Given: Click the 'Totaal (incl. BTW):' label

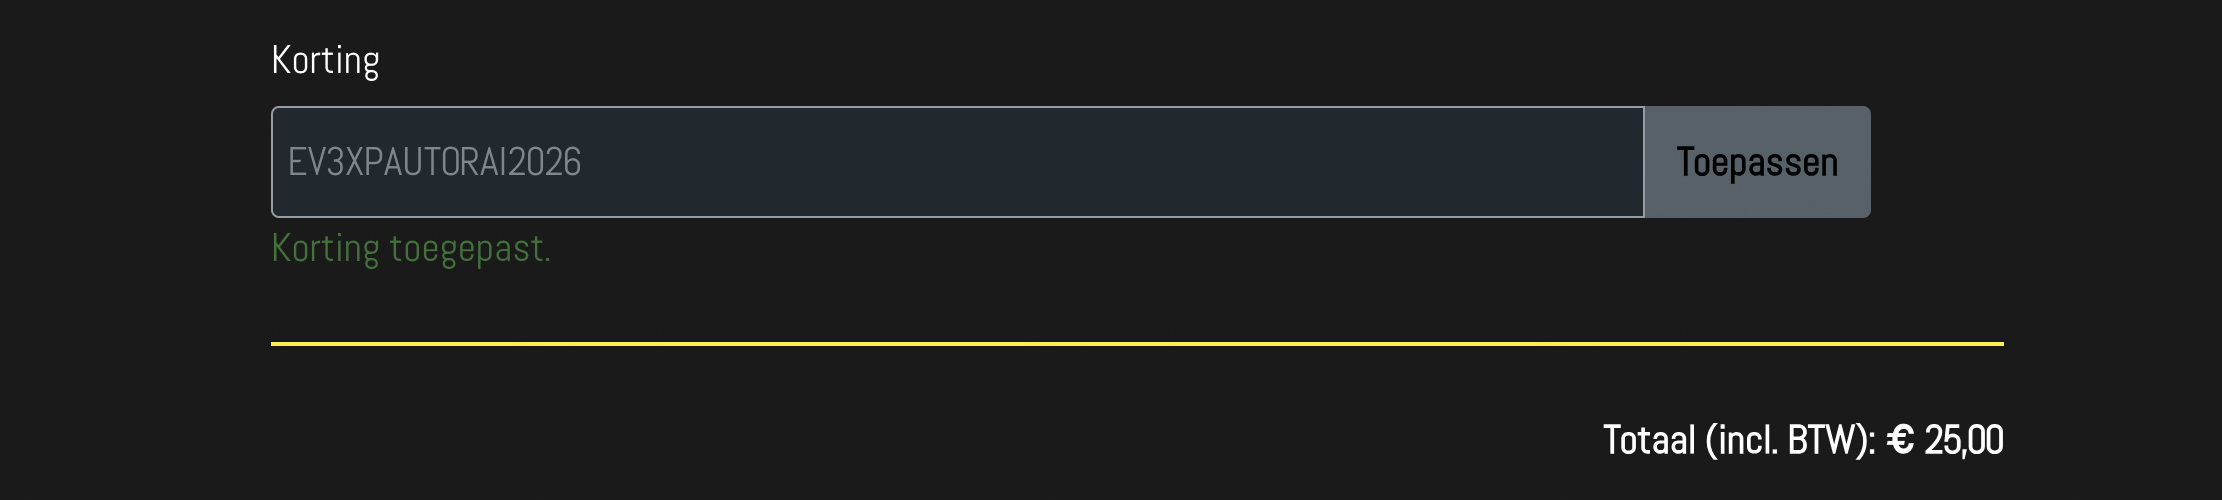Looking at the screenshot, I should click(1739, 440).
